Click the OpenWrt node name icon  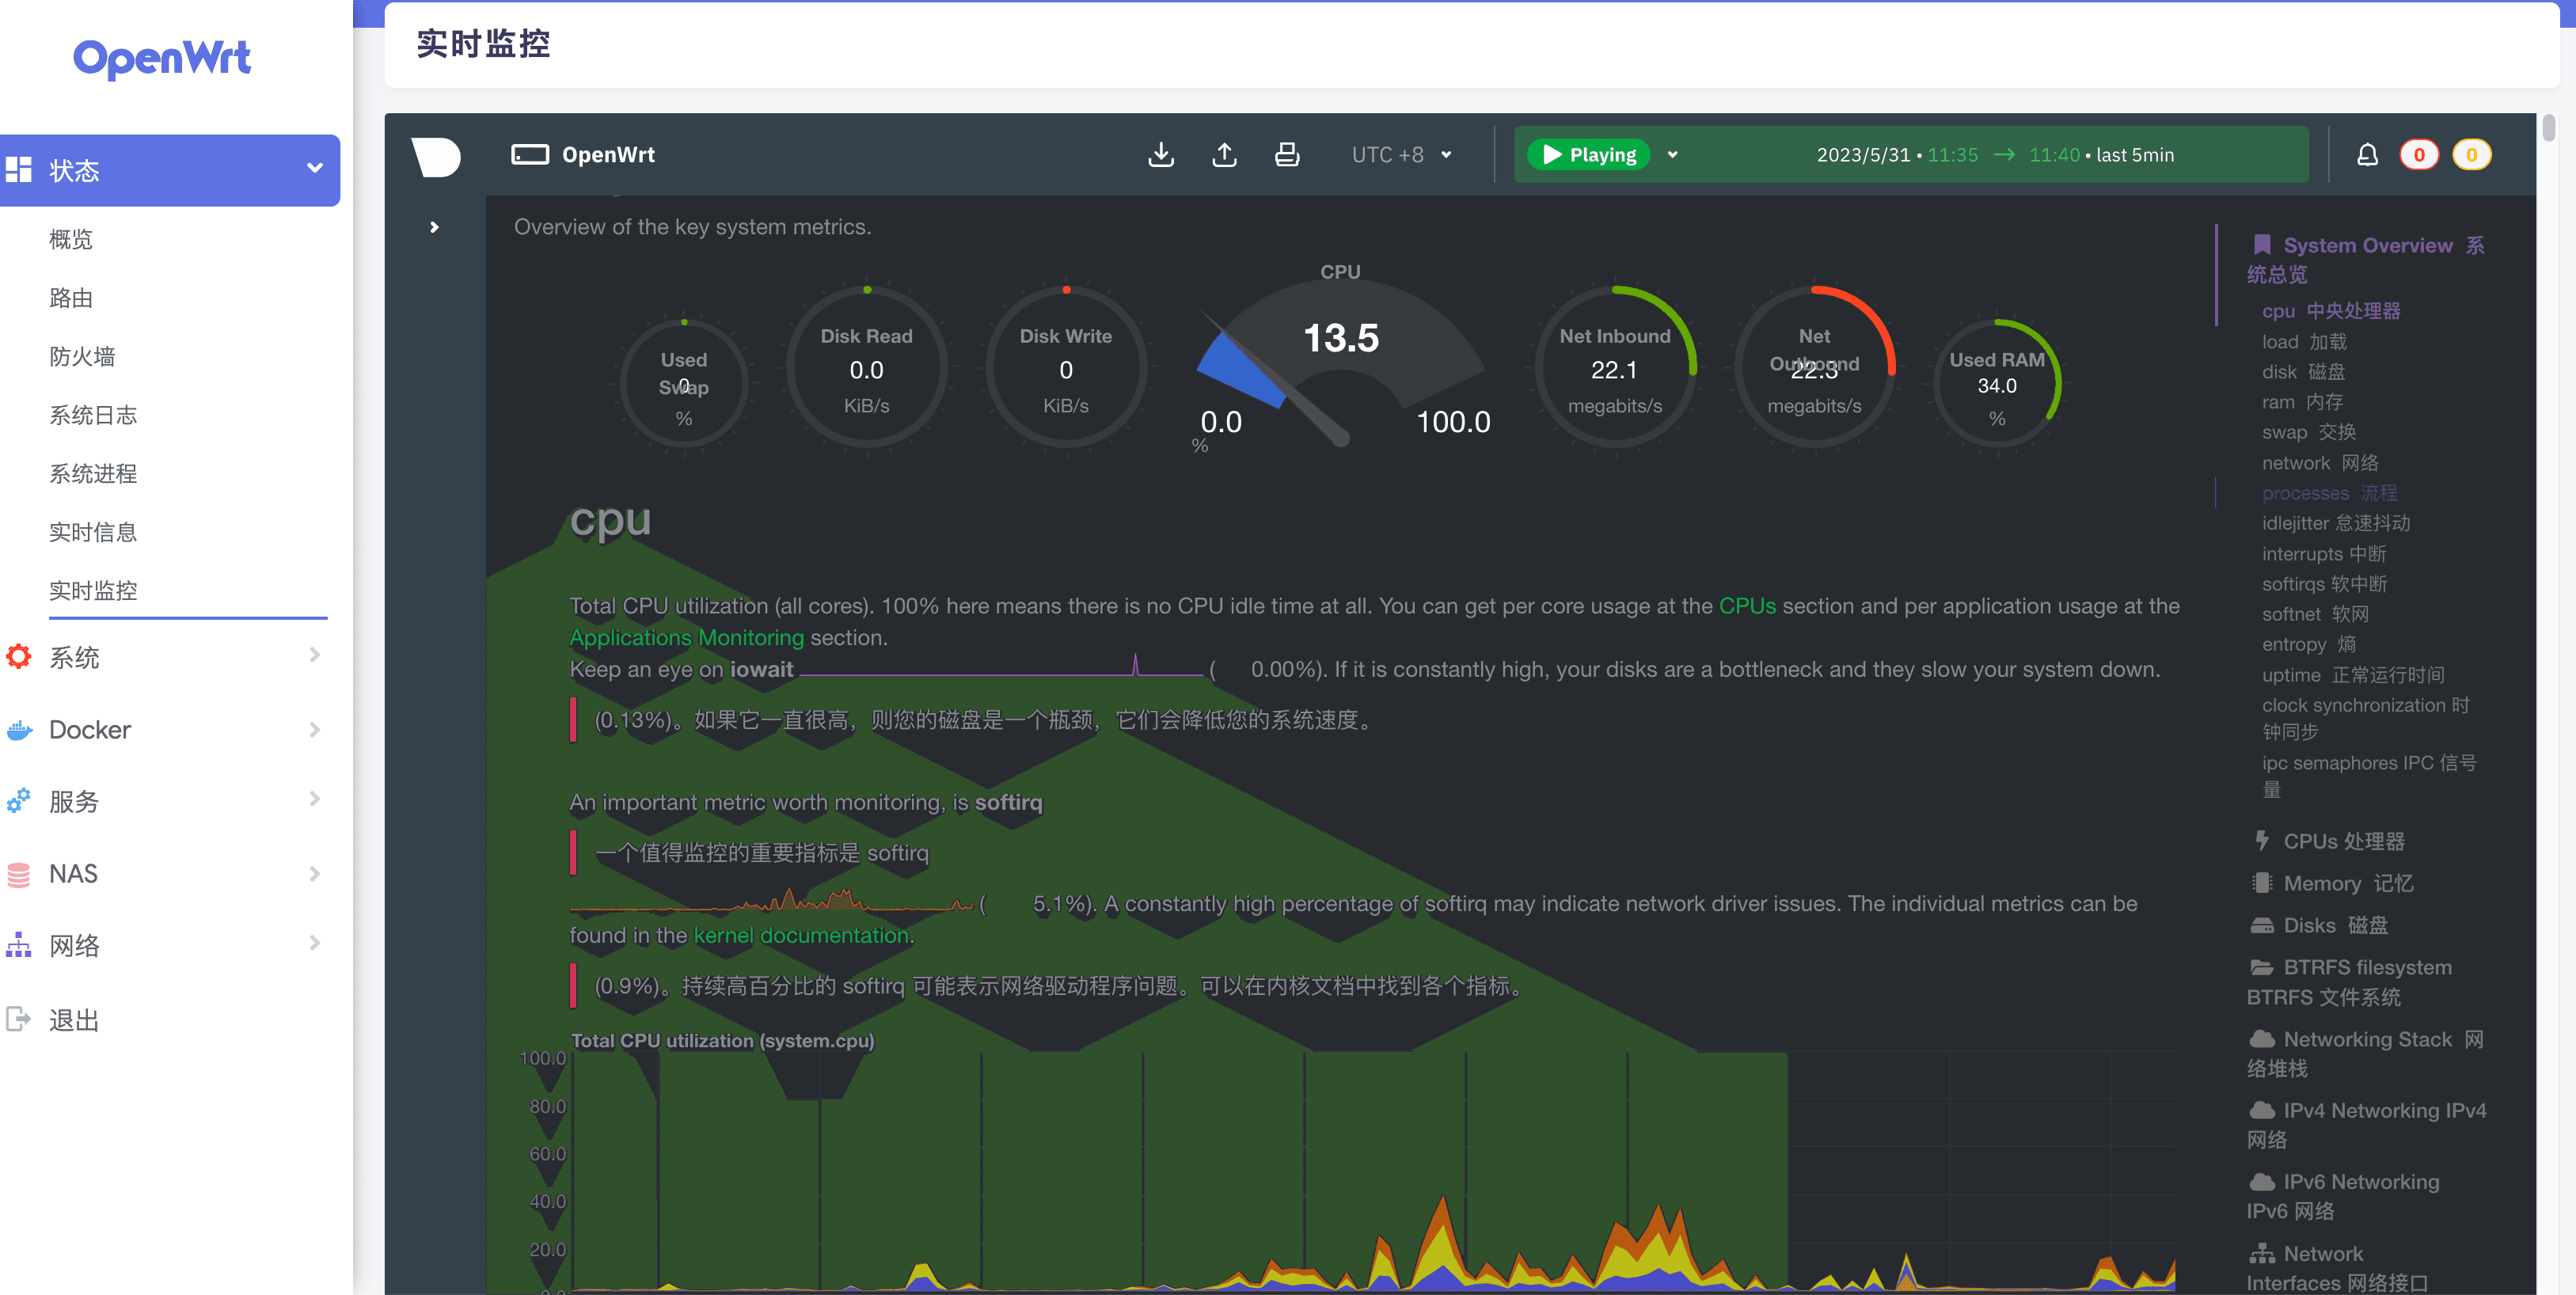click(x=530, y=155)
